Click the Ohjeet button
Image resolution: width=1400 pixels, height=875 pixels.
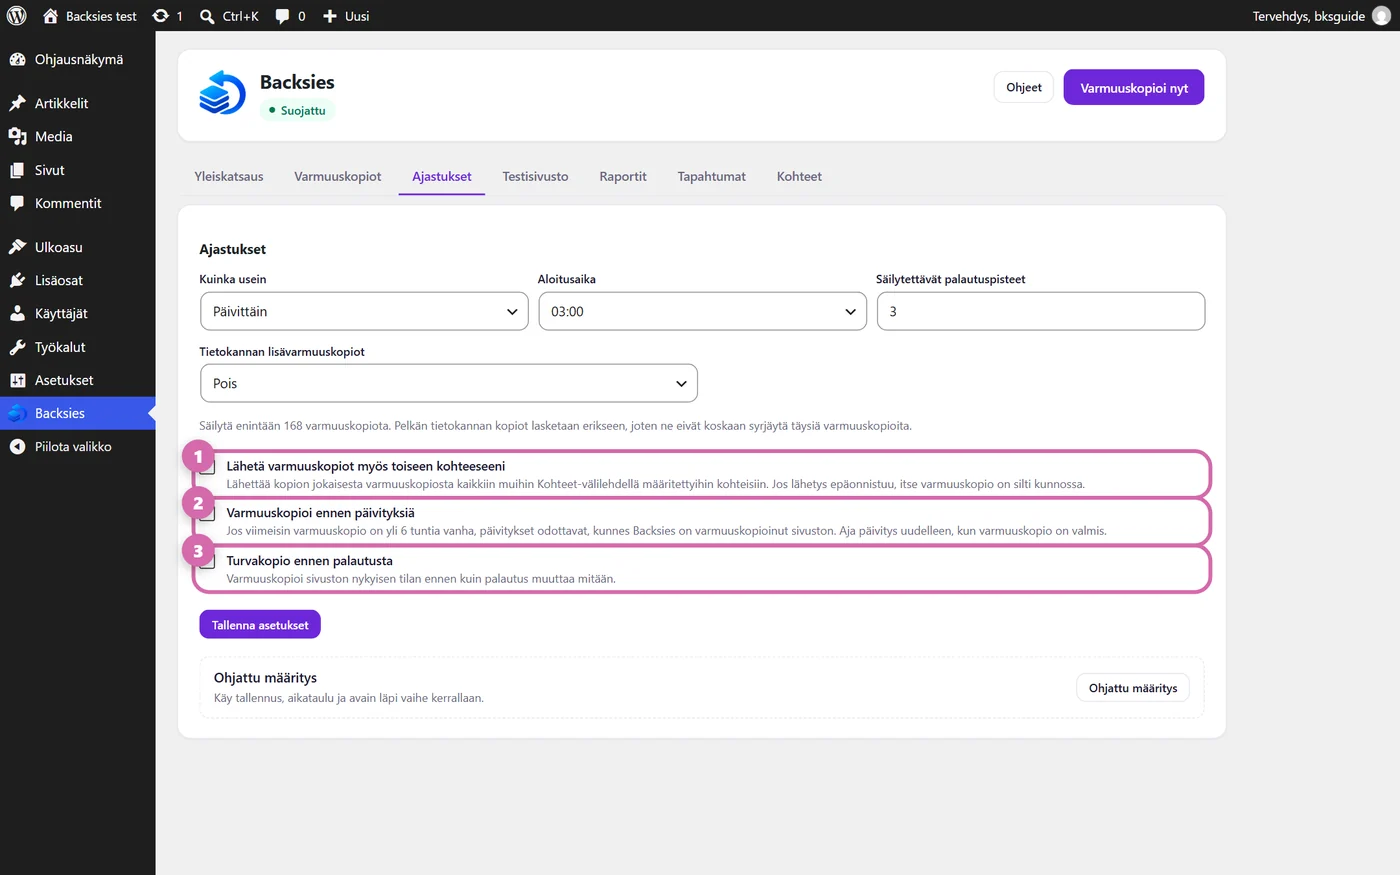coord(1024,87)
